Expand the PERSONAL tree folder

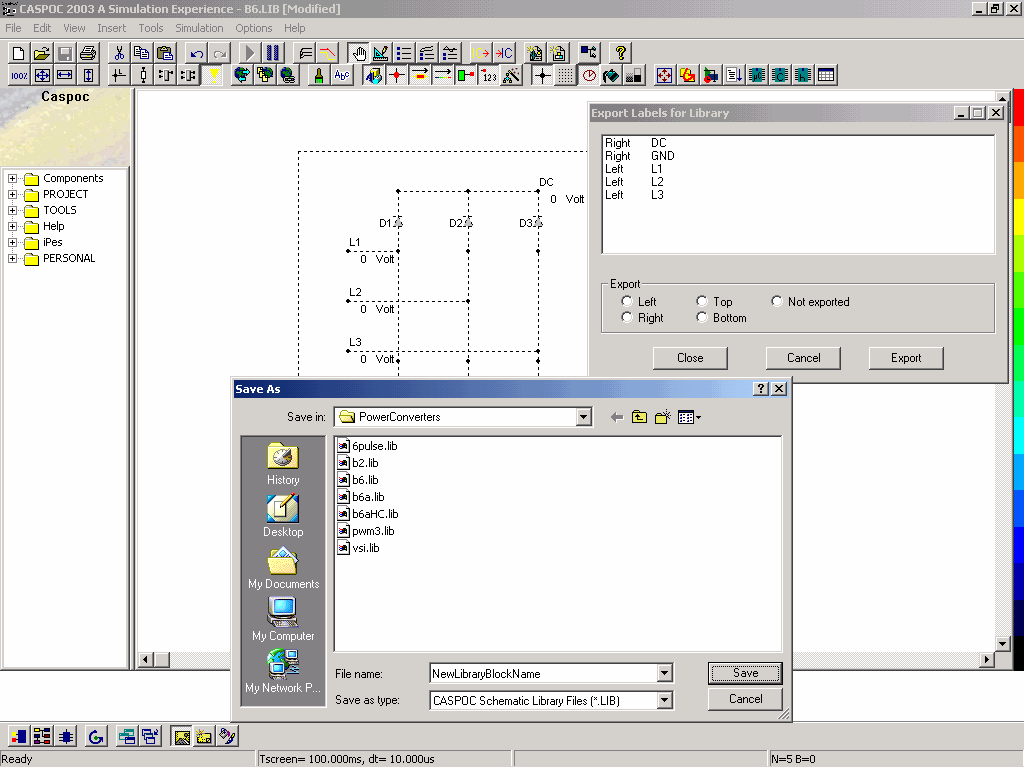[x=12, y=258]
